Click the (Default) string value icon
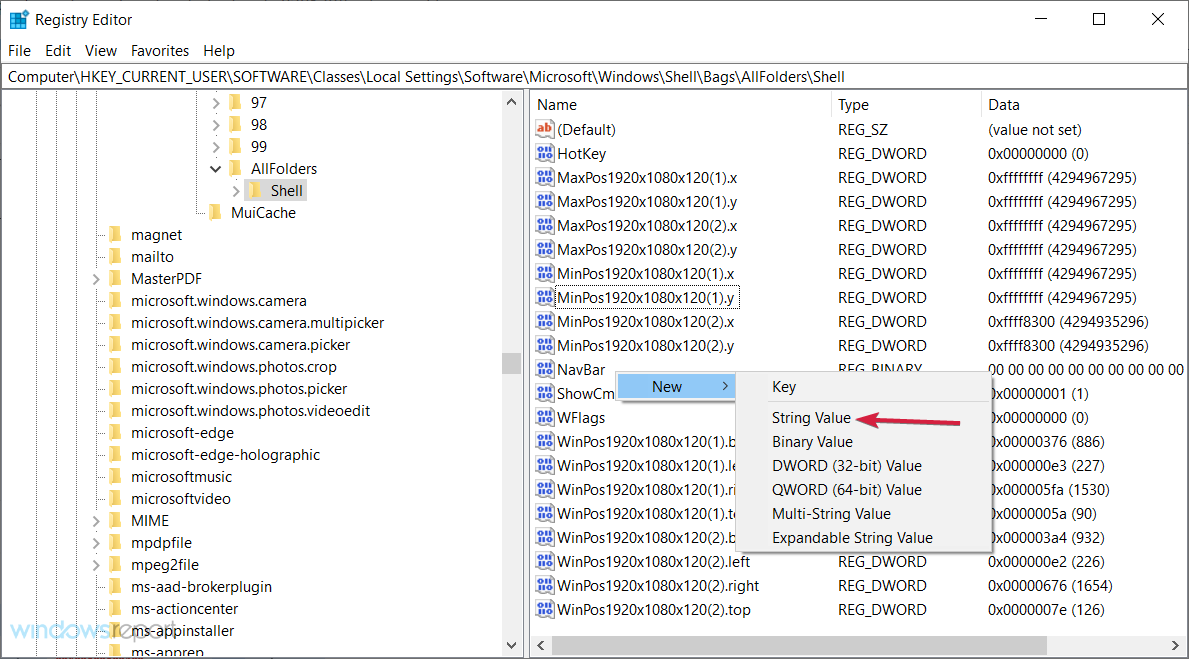Screen dimensions: 1189x659 [544, 129]
